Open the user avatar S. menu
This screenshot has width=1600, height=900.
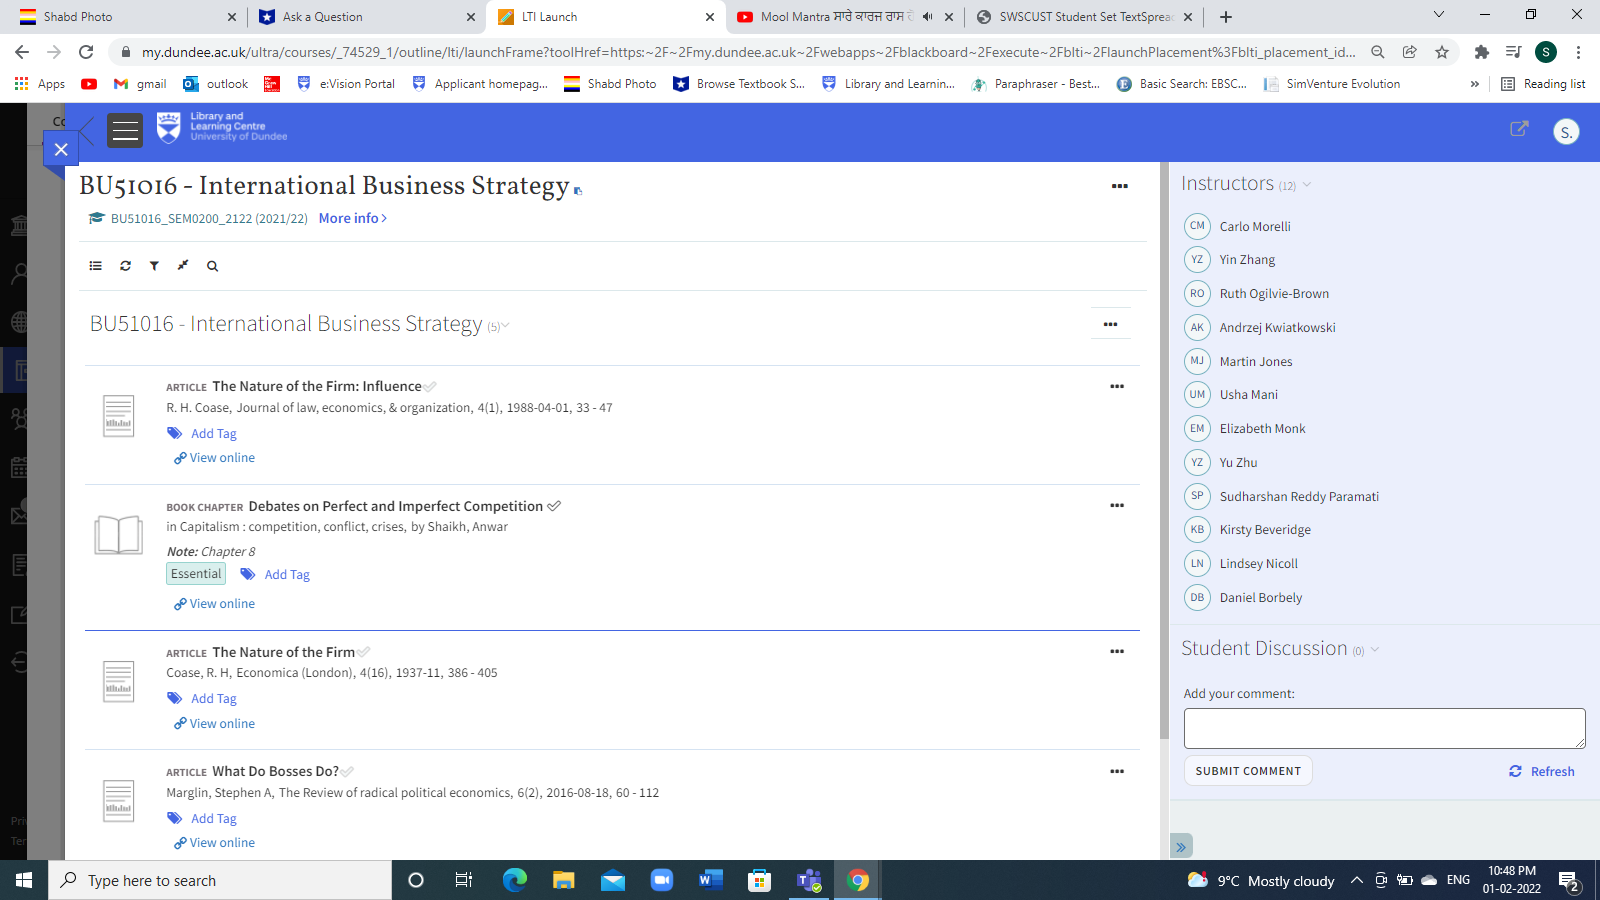[x=1566, y=131]
